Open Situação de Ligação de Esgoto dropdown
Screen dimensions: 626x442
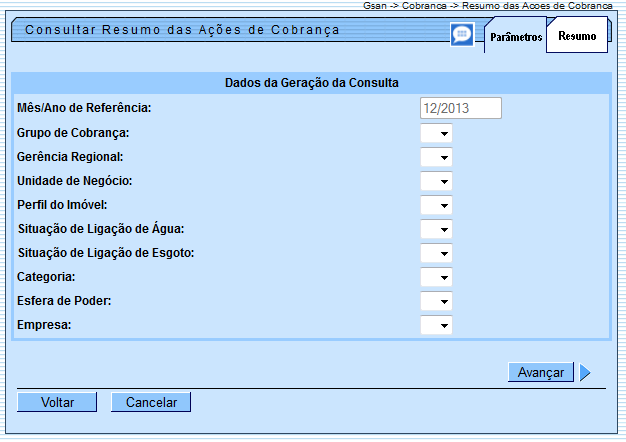[x=437, y=253]
